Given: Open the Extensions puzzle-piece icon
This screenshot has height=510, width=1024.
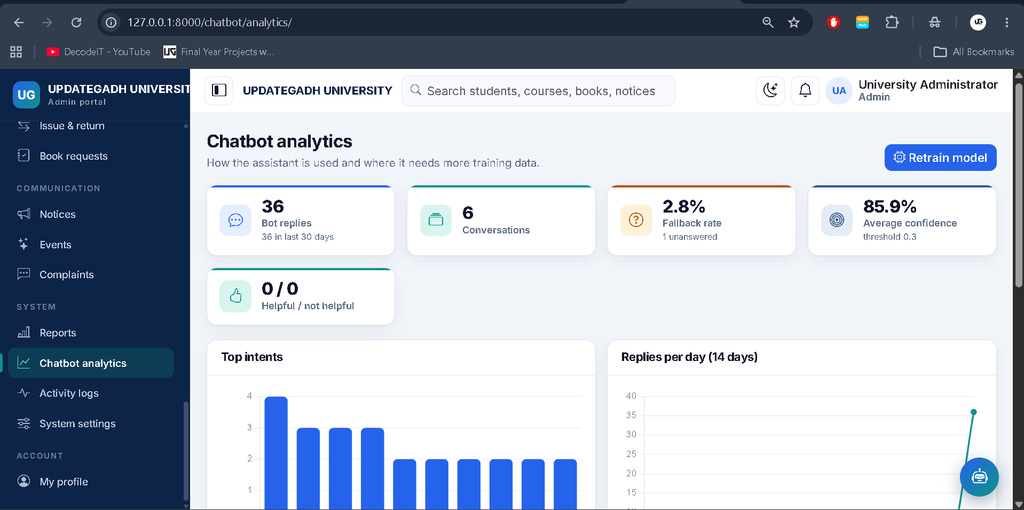Looking at the screenshot, I should pos(891,22).
